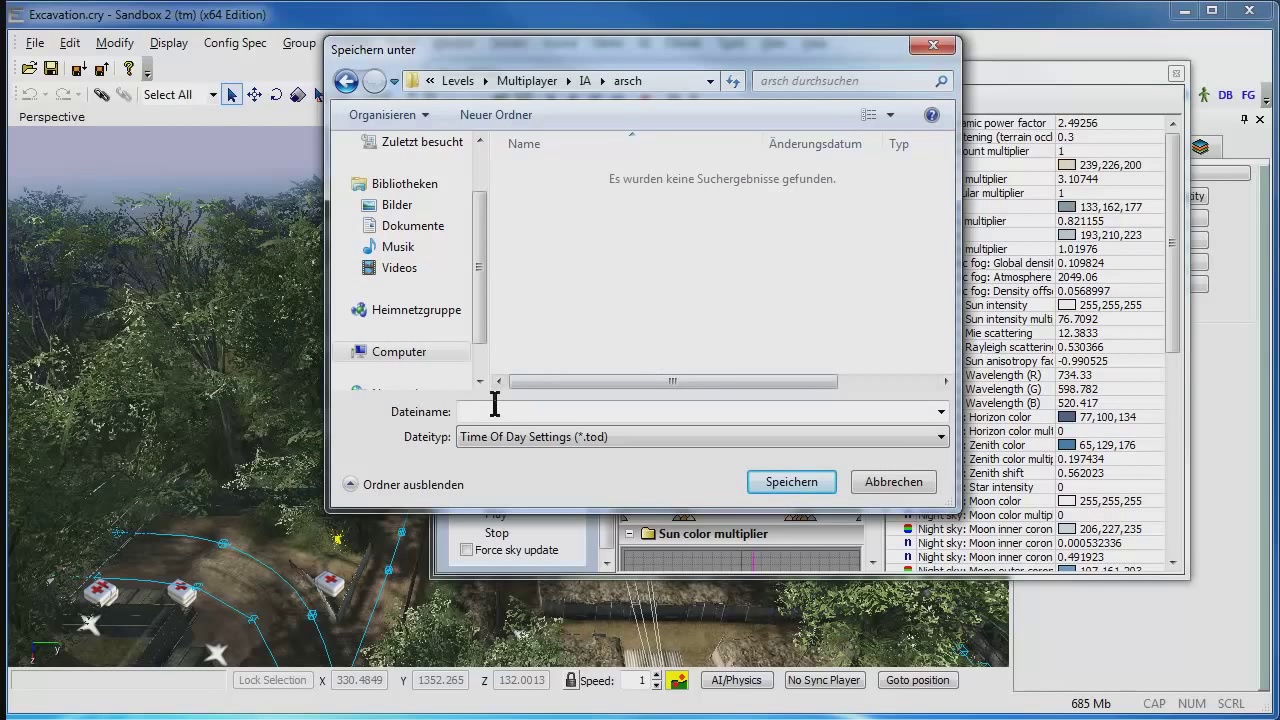1280x720 pixels.
Task: Toggle the Force sky update checkbox
Action: pyautogui.click(x=466, y=550)
